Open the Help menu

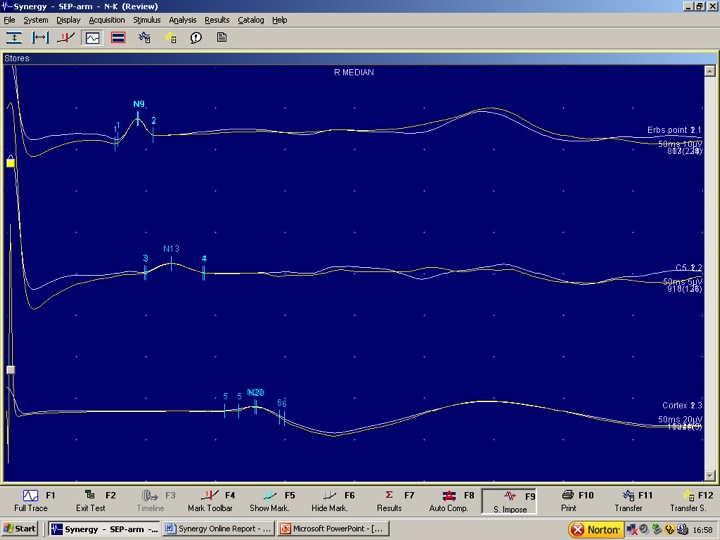pyautogui.click(x=279, y=20)
